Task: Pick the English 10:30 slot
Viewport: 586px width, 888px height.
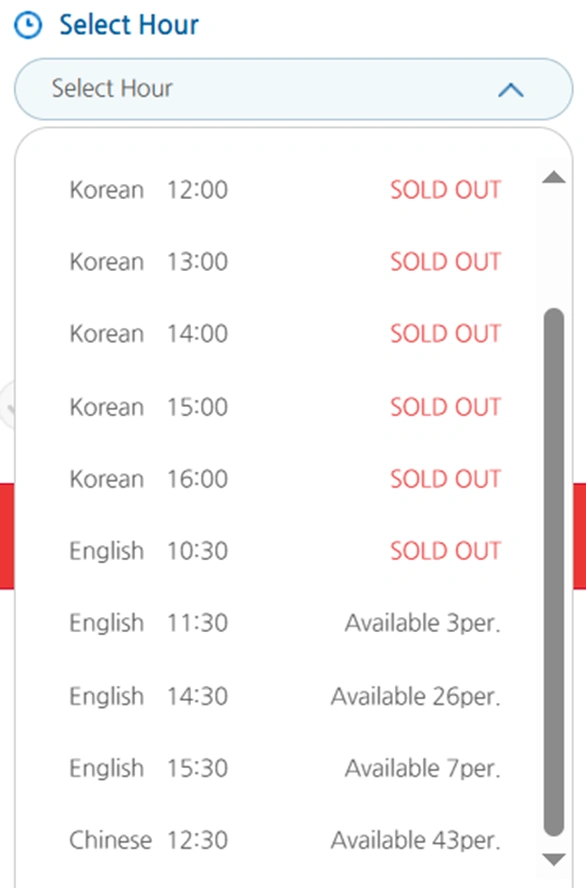Action: click(x=285, y=550)
